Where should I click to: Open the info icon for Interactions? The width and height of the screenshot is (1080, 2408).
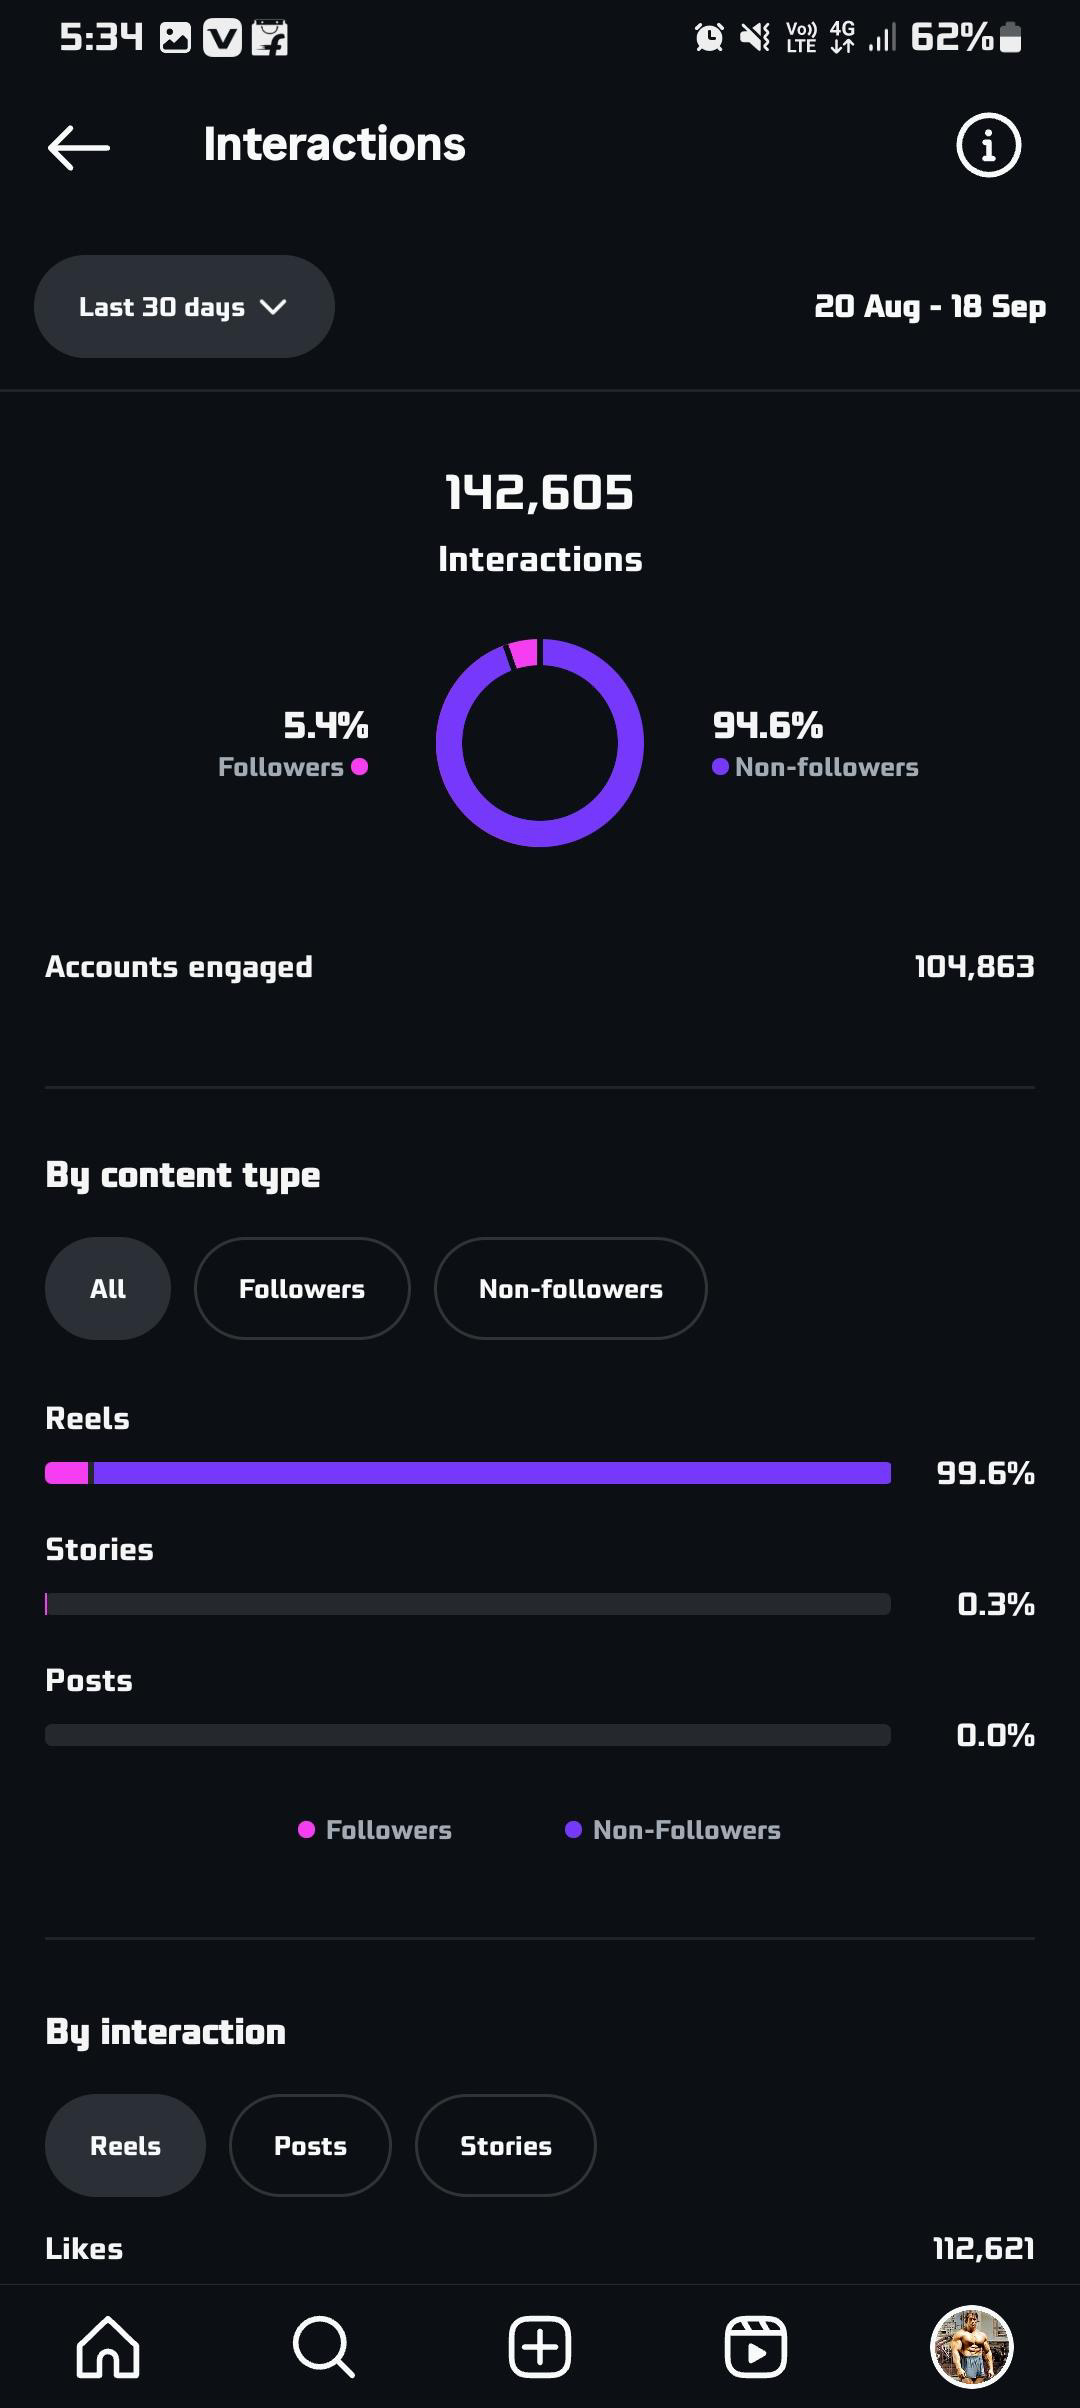pos(988,146)
